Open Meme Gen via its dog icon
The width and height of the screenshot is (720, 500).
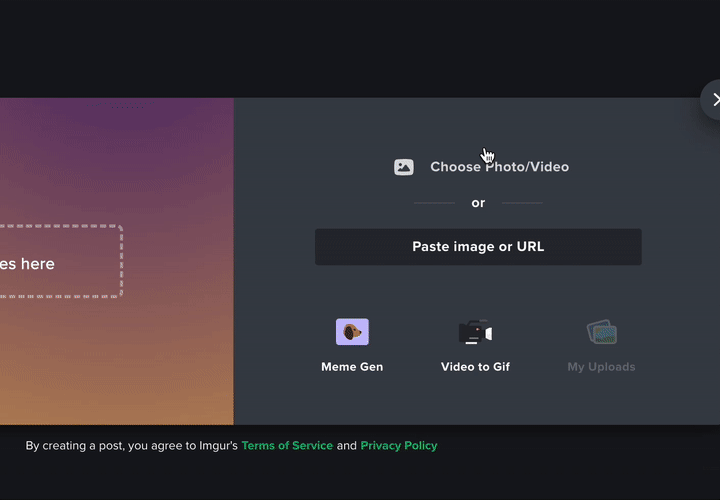[352, 331]
